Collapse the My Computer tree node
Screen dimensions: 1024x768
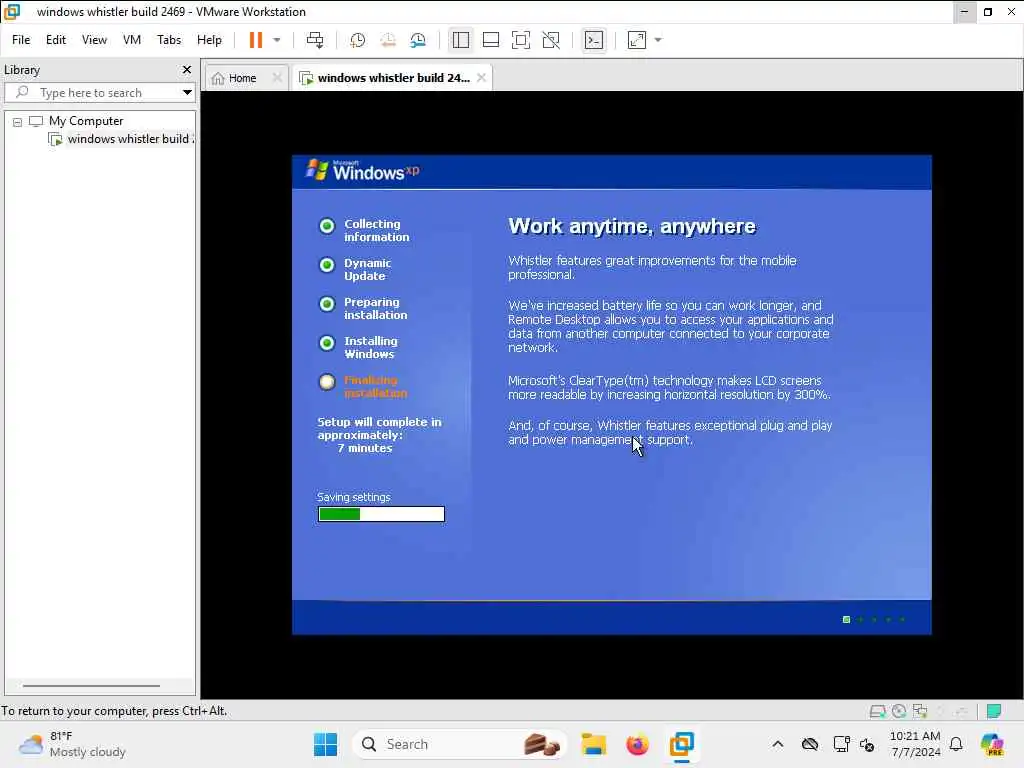click(18, 121)
